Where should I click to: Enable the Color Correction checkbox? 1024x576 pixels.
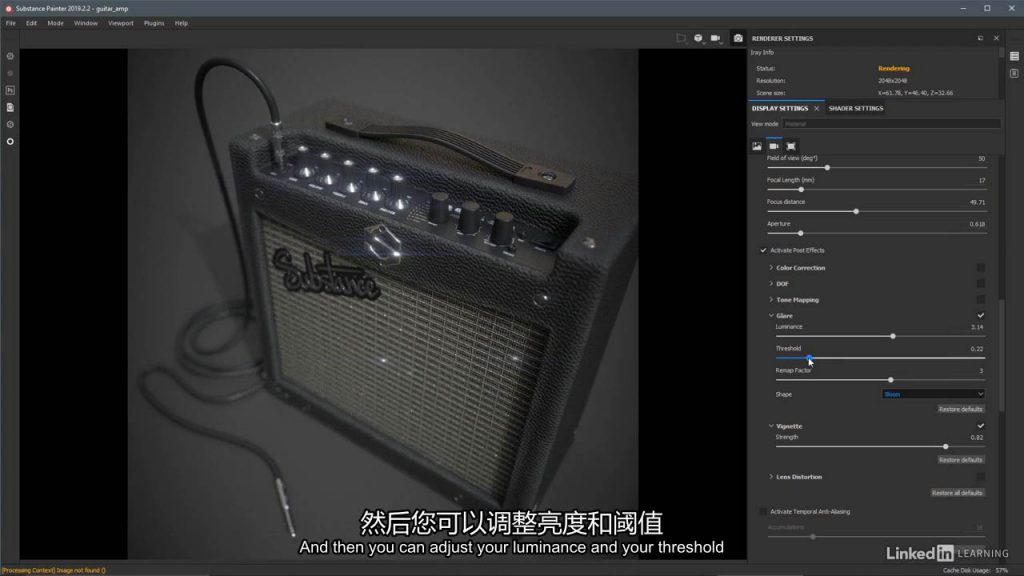coord(980,268)
